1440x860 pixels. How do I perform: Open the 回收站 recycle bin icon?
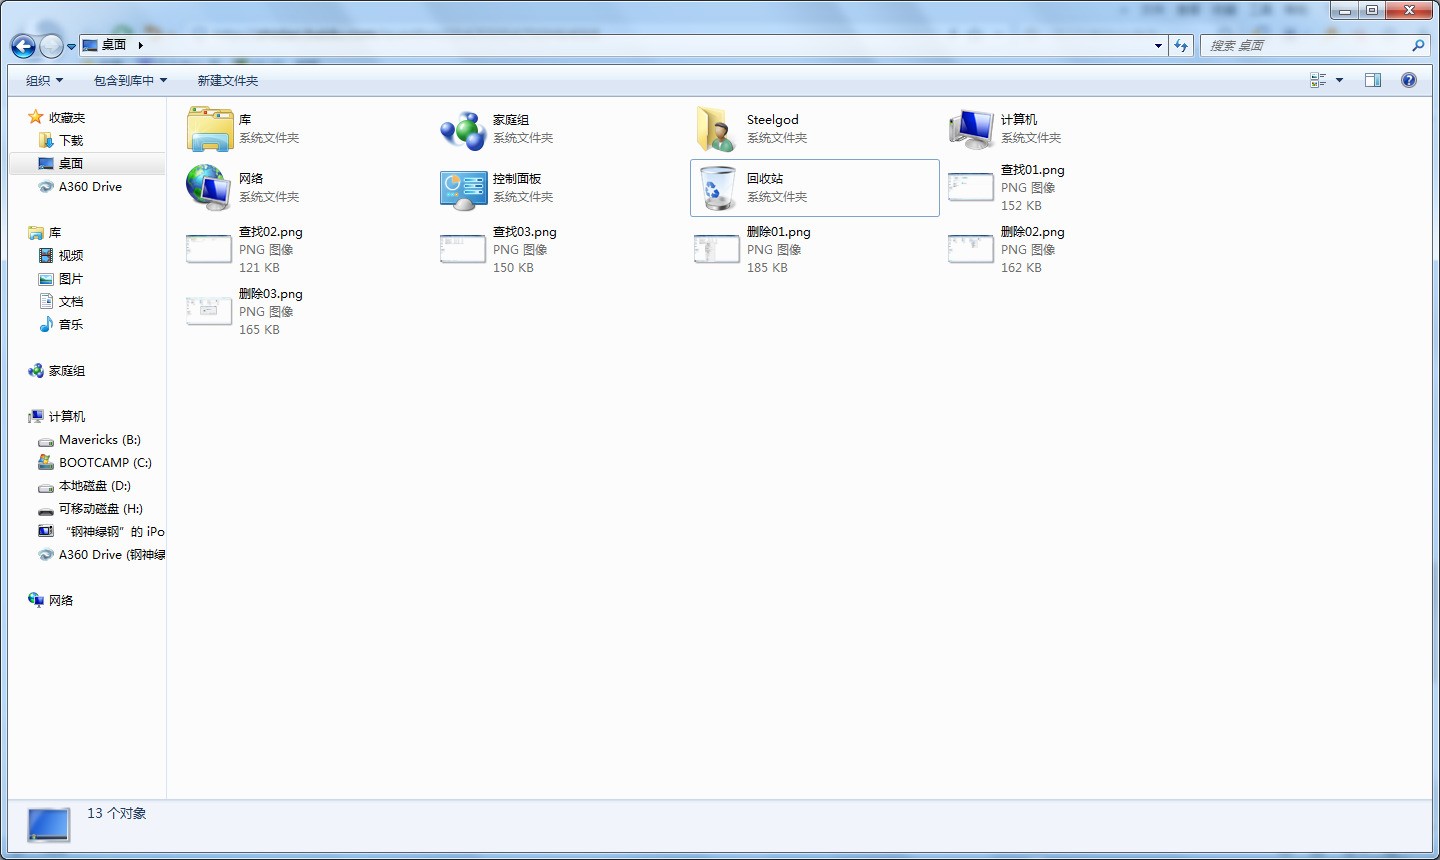[x=717, y=188]
